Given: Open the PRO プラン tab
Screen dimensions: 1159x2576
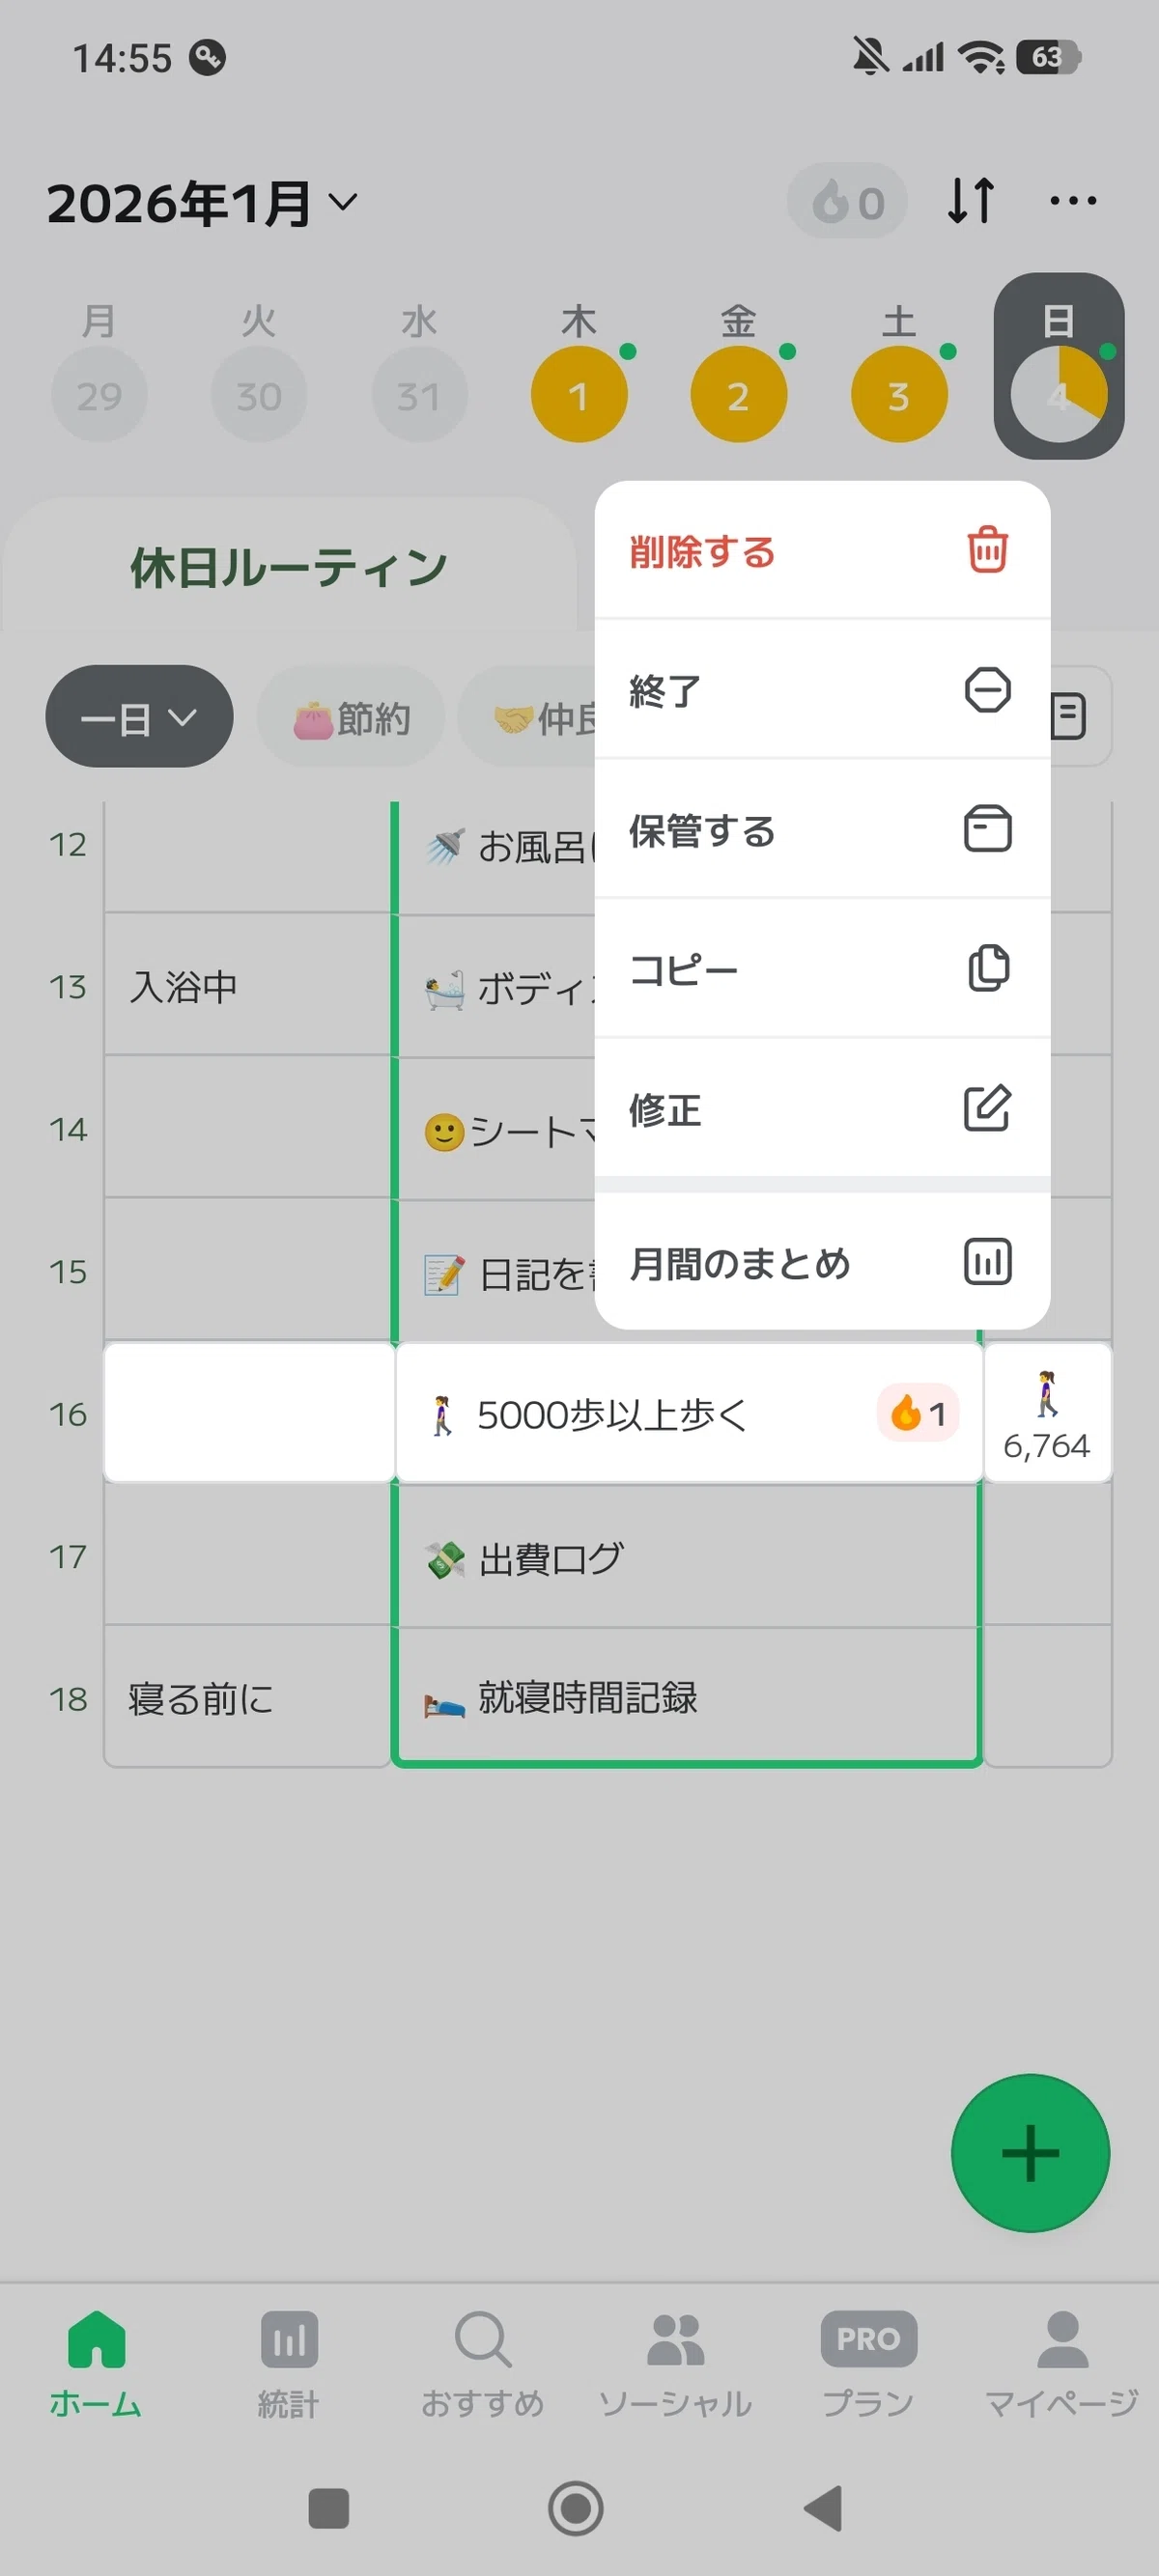Looking at the screenshot, I should [x=868, y=2364].
